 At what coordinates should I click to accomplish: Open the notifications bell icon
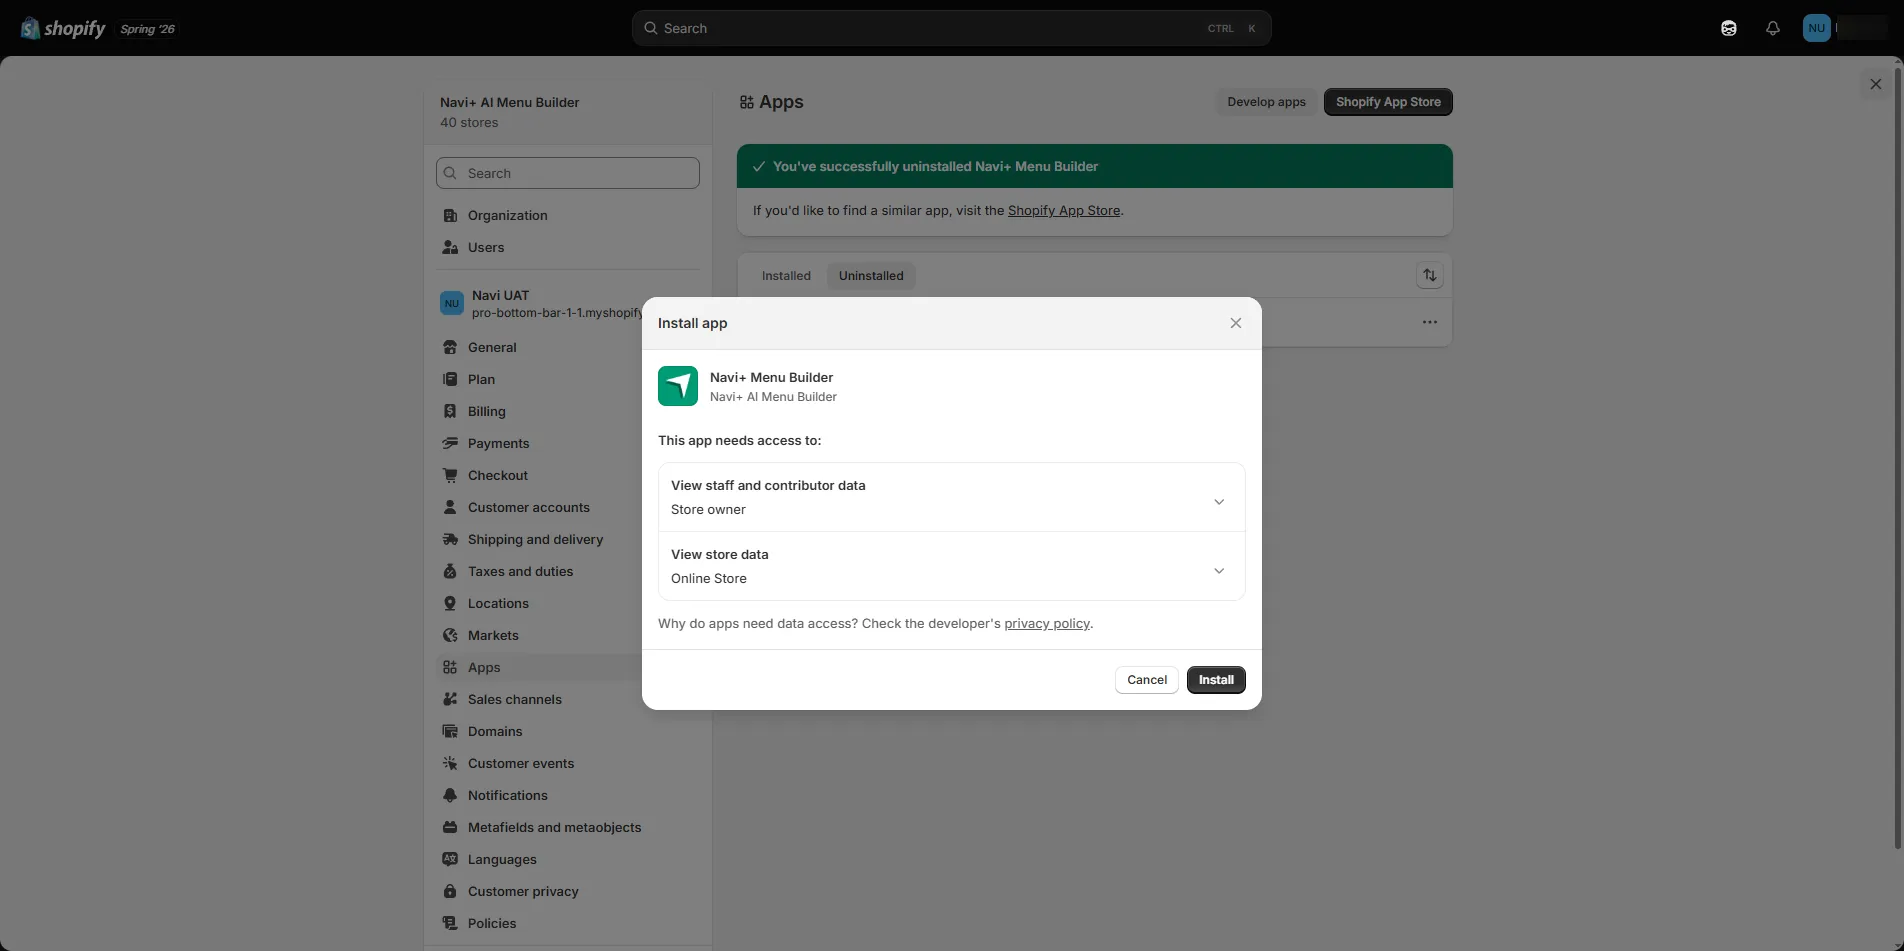click(1773, 28)
